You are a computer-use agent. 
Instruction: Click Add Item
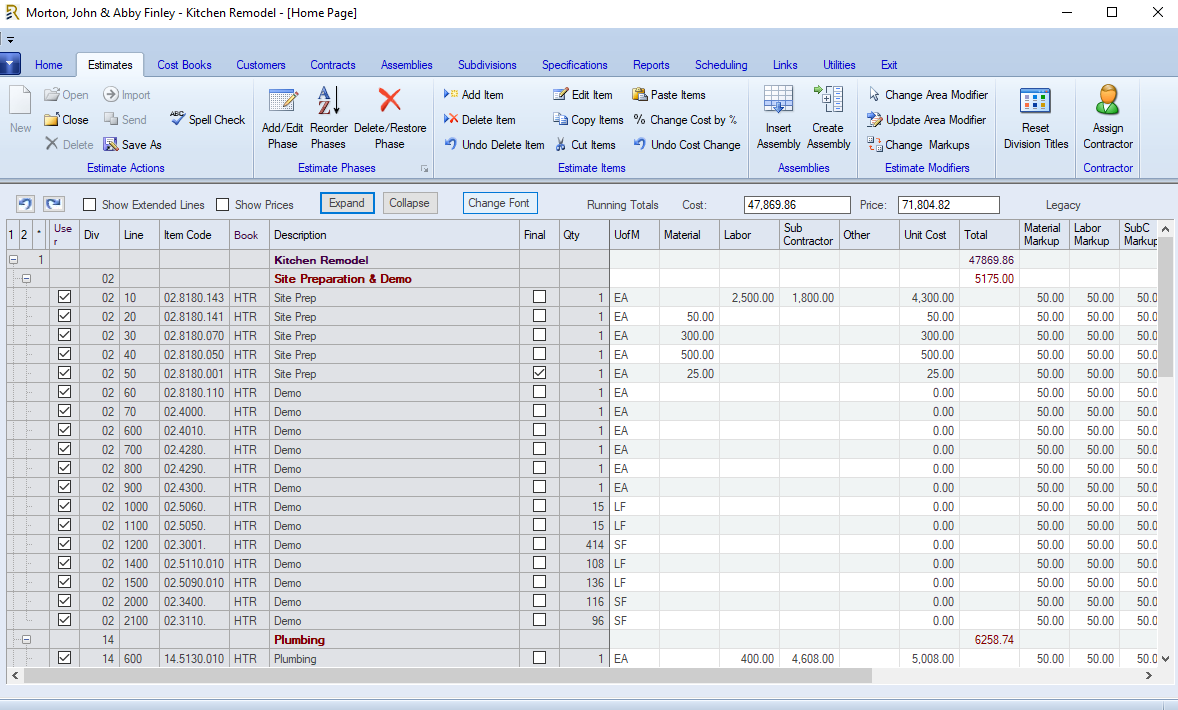(473, 95)
